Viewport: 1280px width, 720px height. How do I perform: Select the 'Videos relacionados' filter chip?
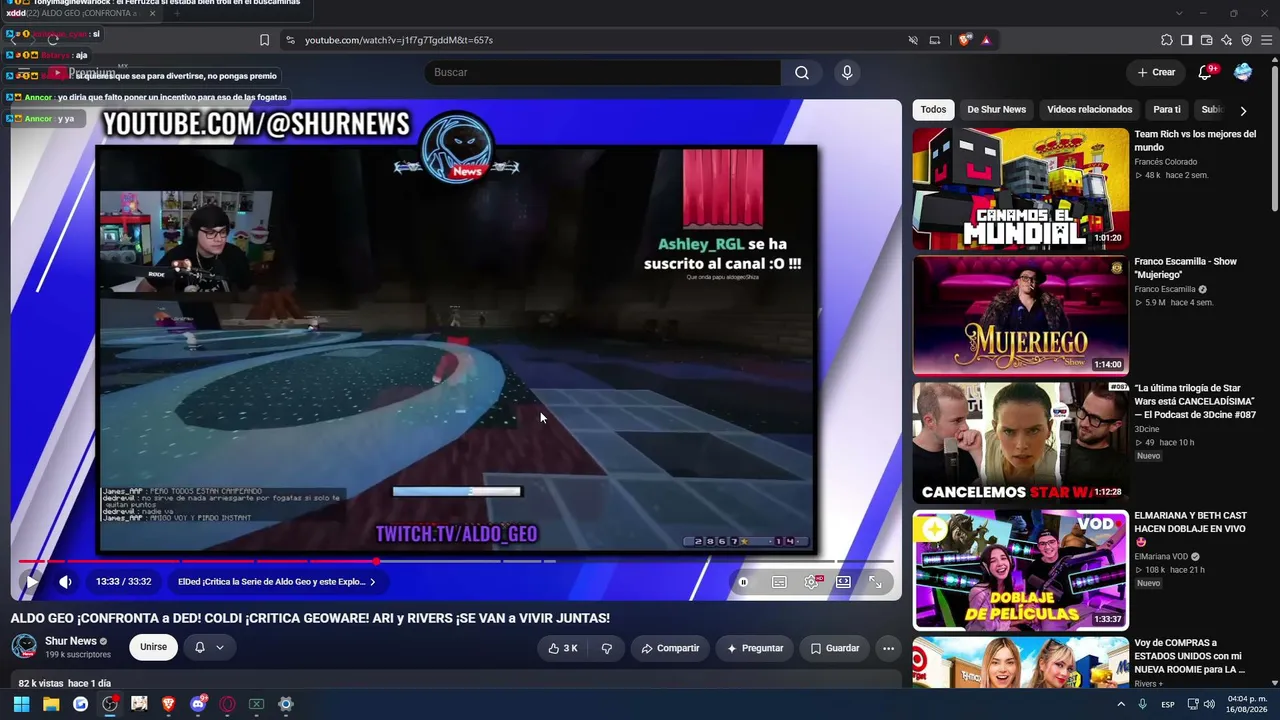1089,110
